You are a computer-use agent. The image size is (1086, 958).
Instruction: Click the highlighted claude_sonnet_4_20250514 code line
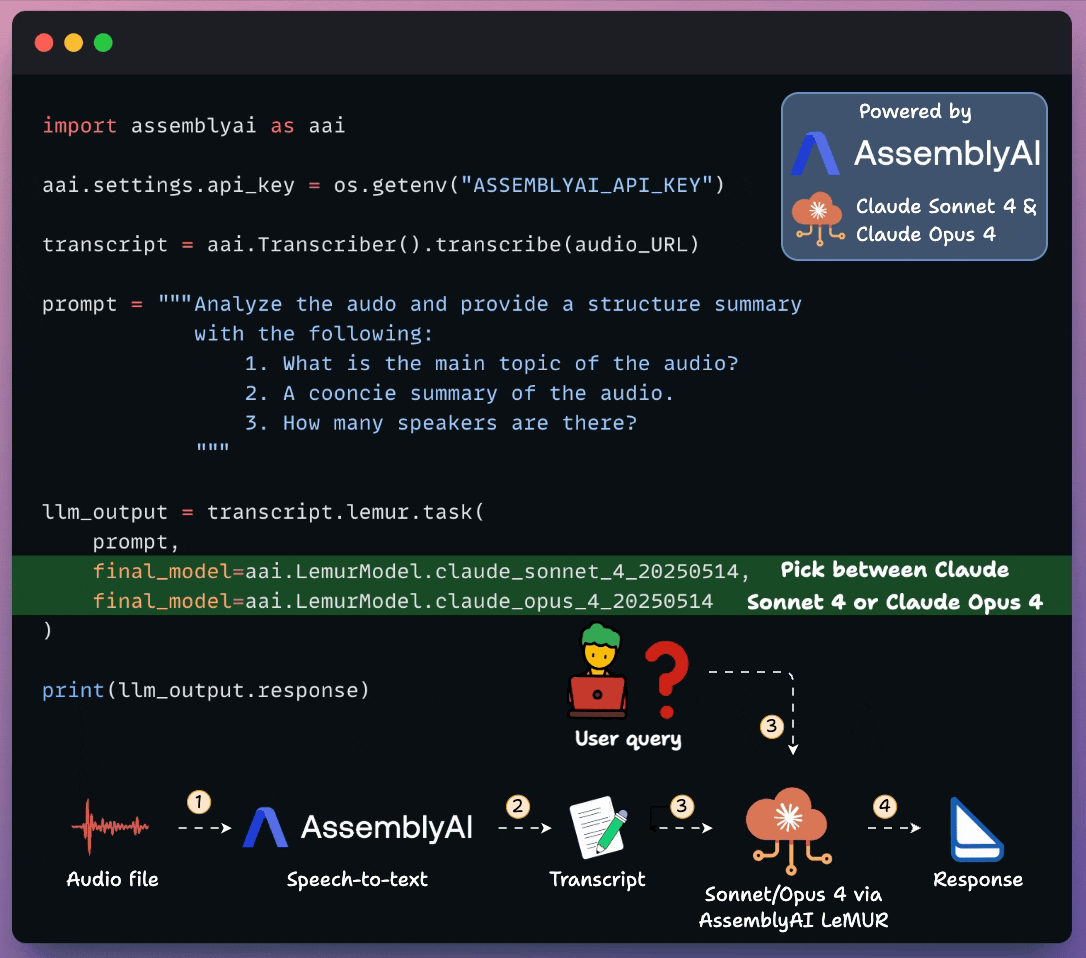(421, 571)
